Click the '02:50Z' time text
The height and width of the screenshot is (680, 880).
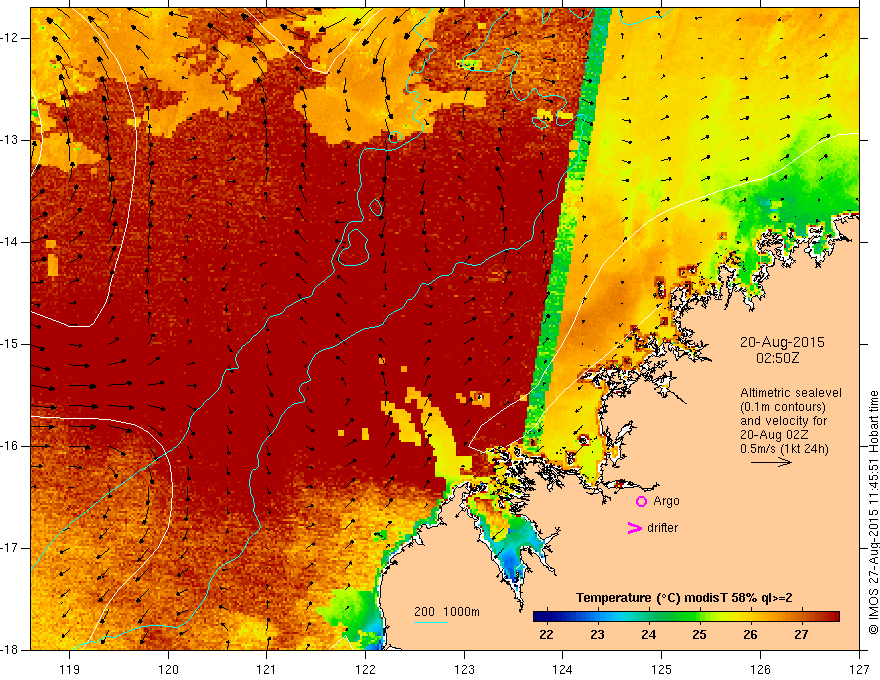click(777, 357)
